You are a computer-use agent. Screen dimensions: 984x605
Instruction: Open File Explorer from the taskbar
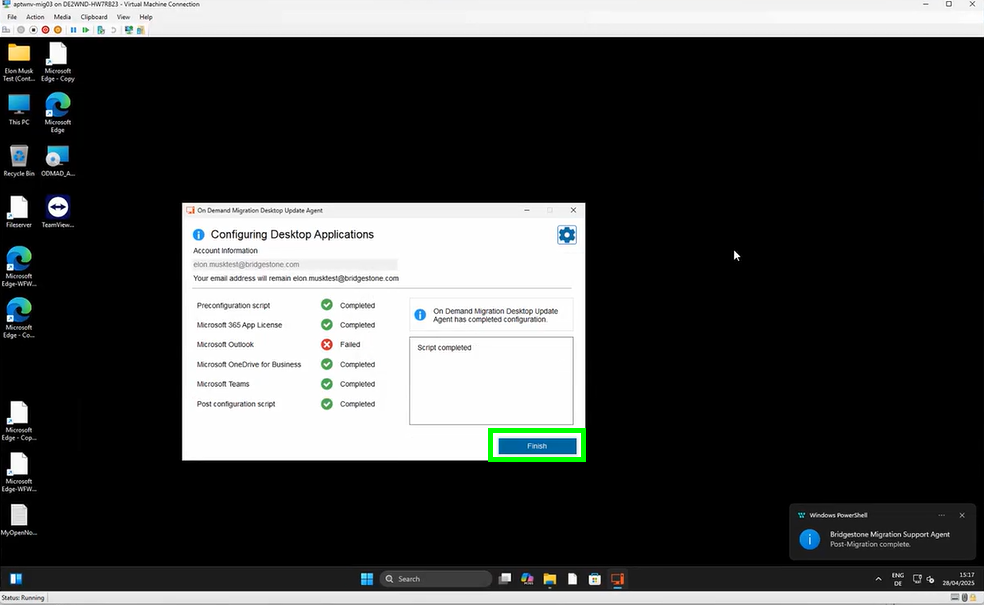pos(550,579)
